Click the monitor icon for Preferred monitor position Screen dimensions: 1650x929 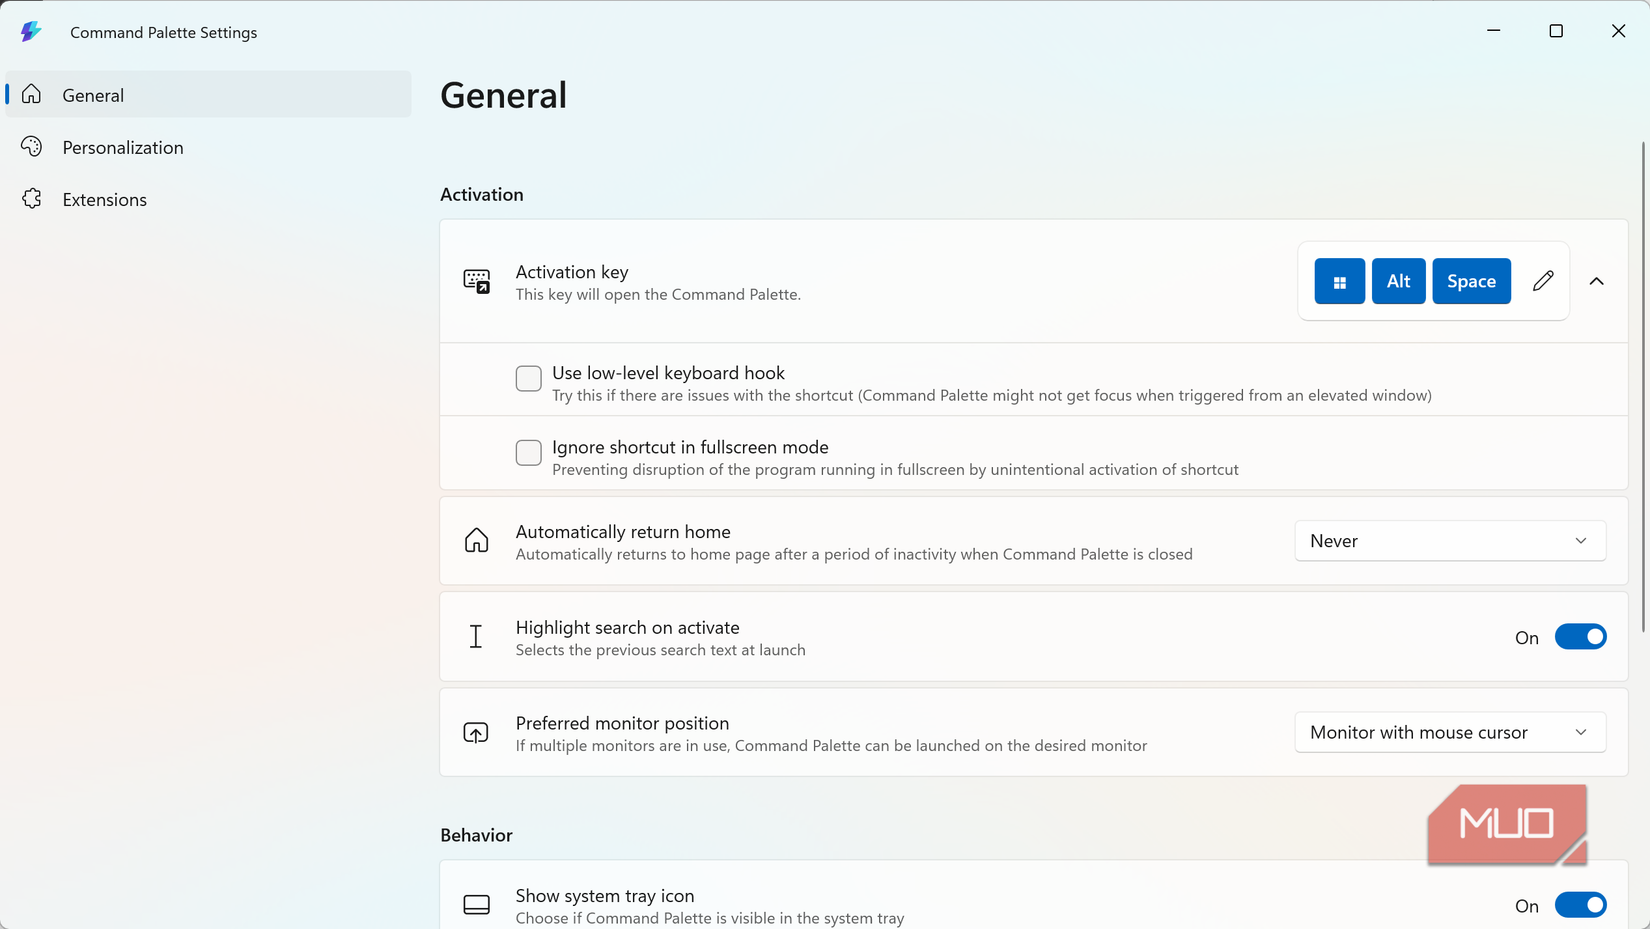tap(476, 732)
